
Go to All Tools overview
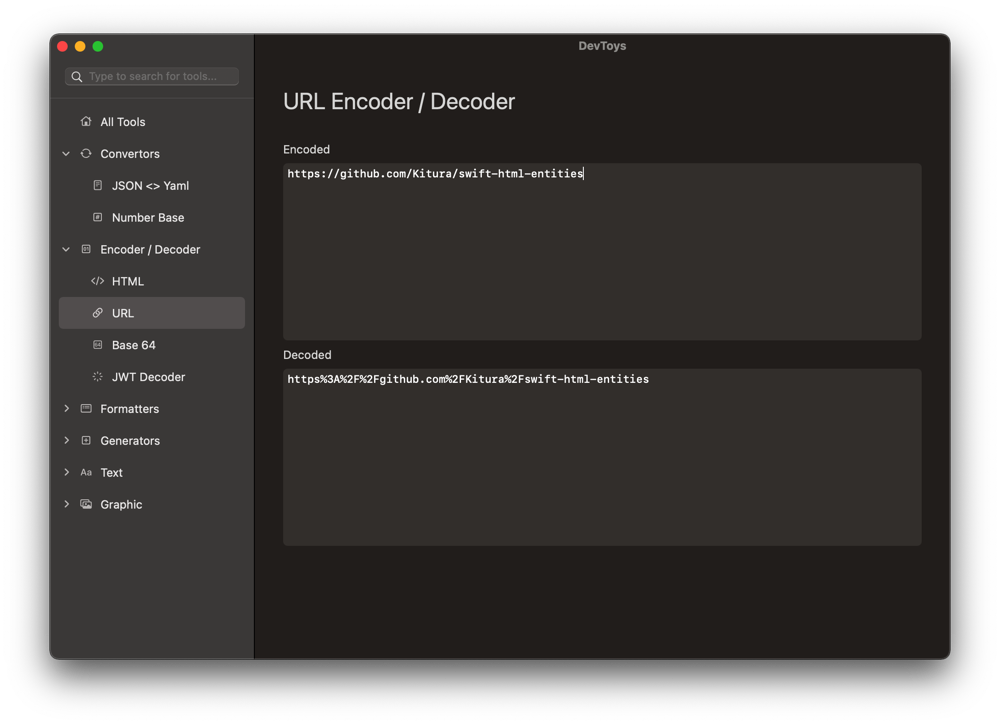(123, 122)
